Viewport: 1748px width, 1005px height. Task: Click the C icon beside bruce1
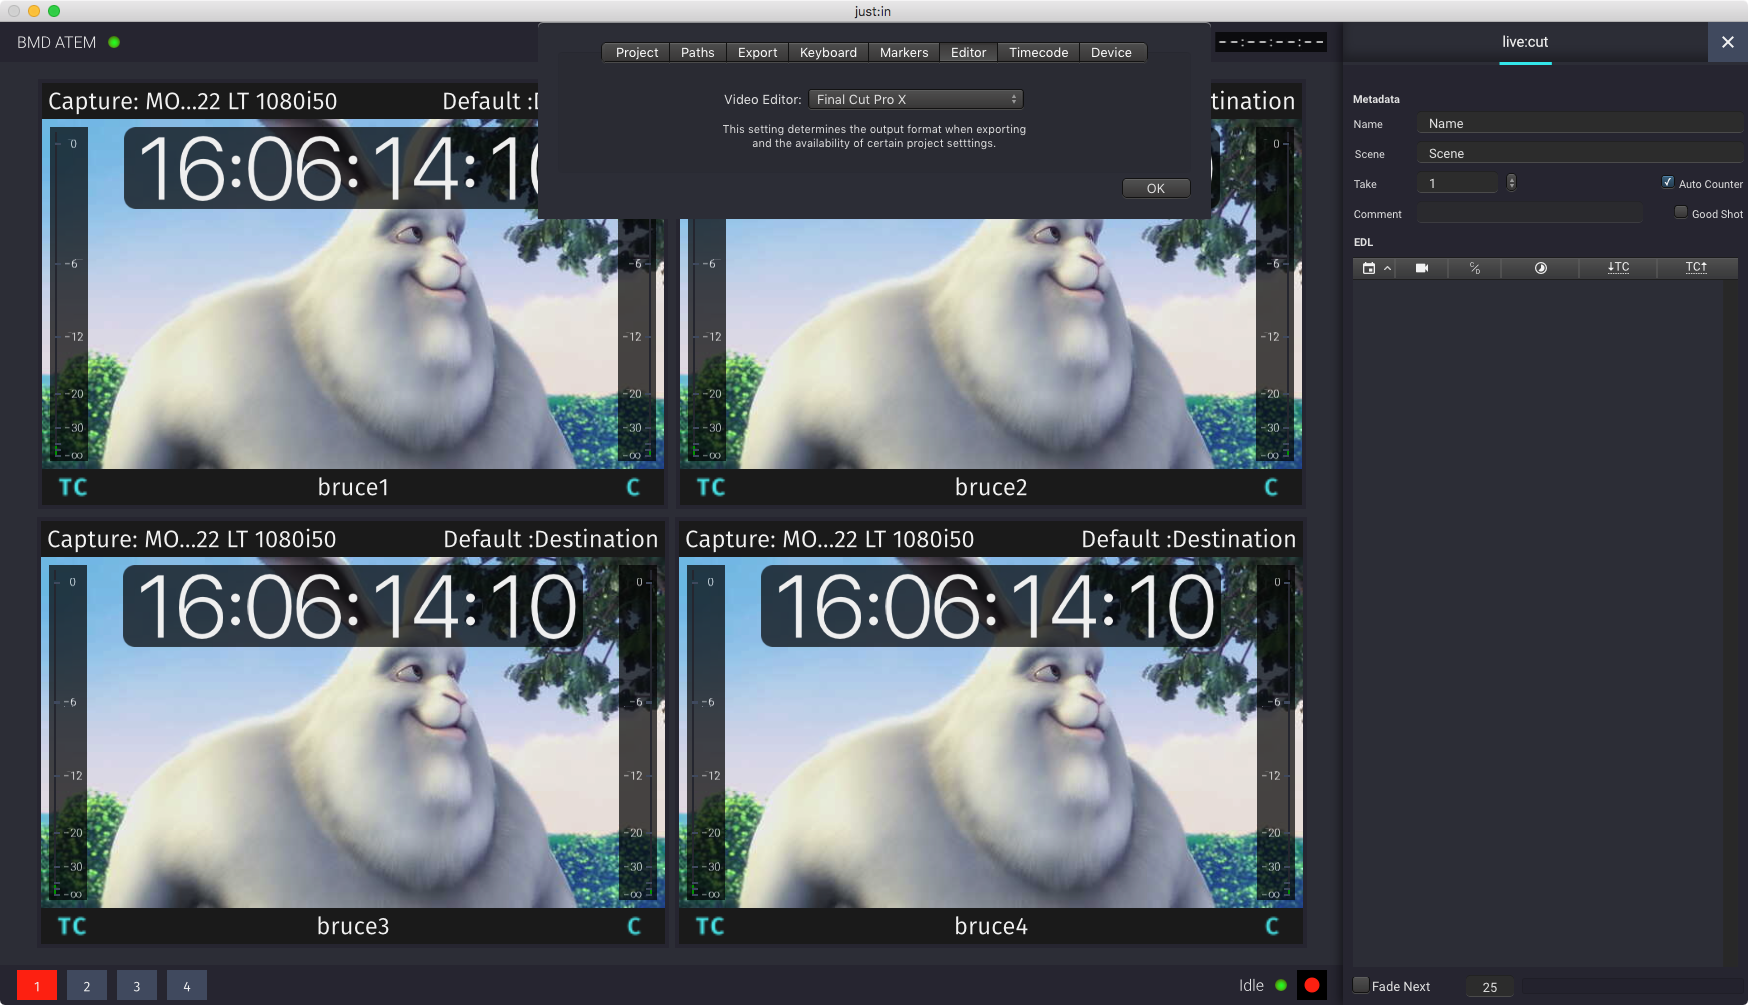pyautogui.click(x=633, y=488)
